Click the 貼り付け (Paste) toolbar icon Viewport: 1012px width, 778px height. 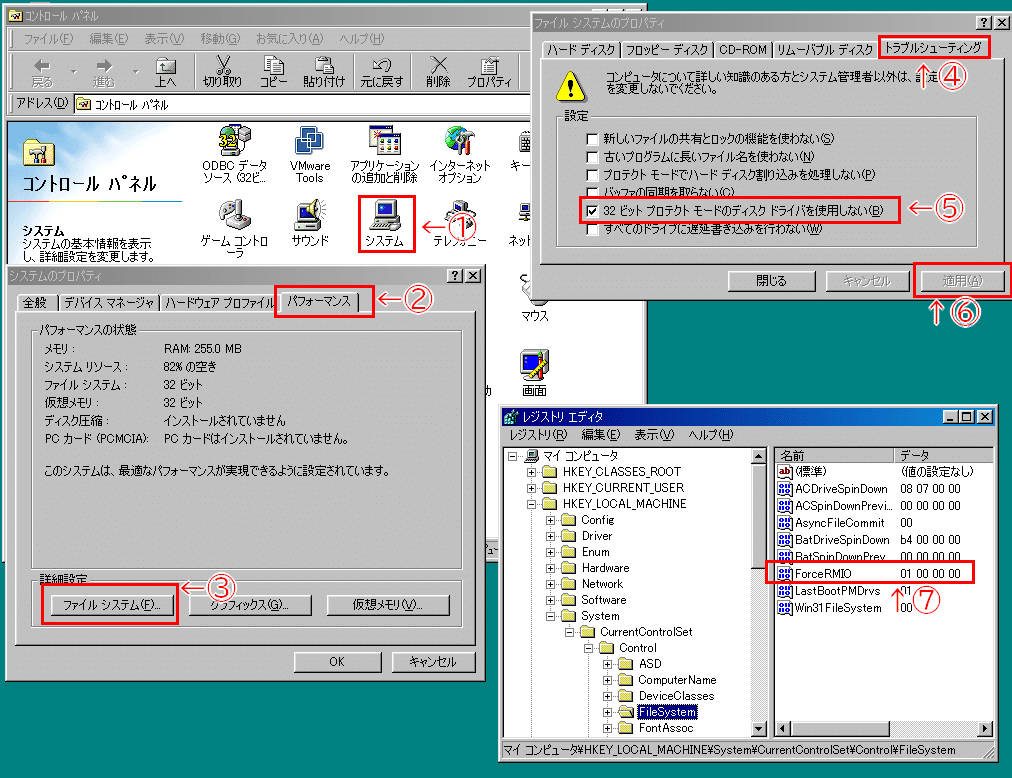point(322,68)
